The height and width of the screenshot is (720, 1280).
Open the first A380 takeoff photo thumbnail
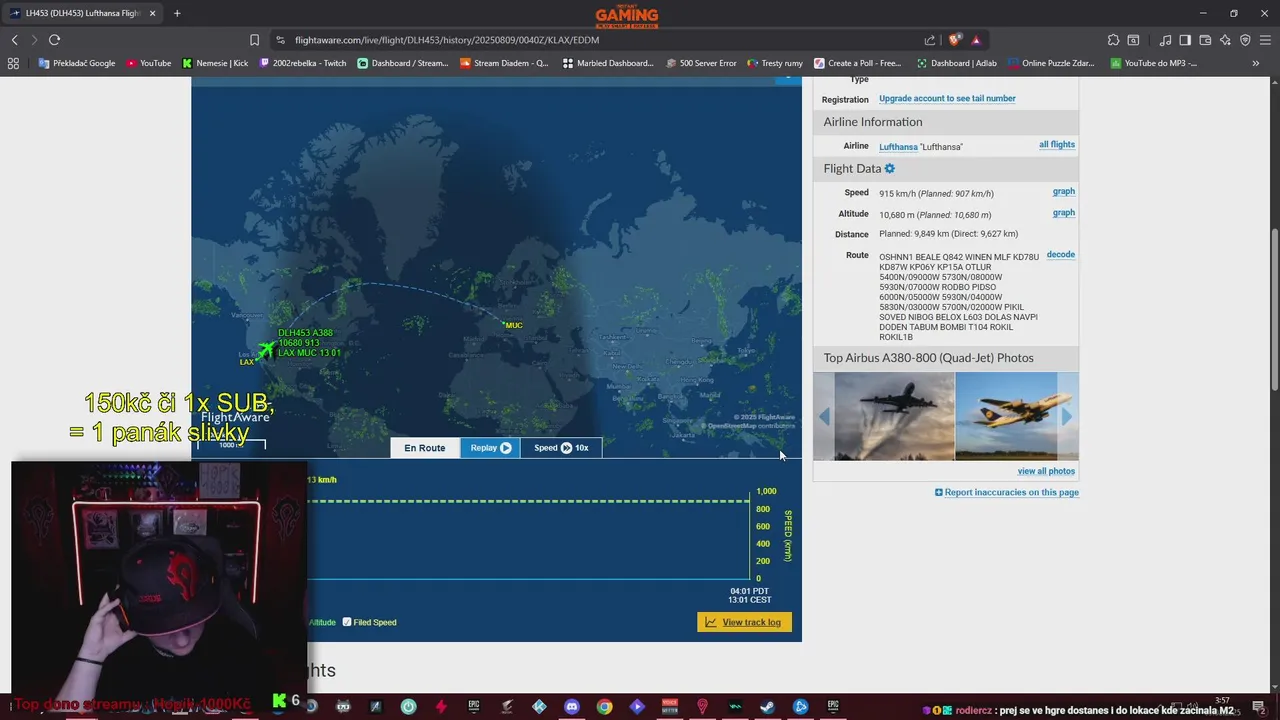coord(894,416)
